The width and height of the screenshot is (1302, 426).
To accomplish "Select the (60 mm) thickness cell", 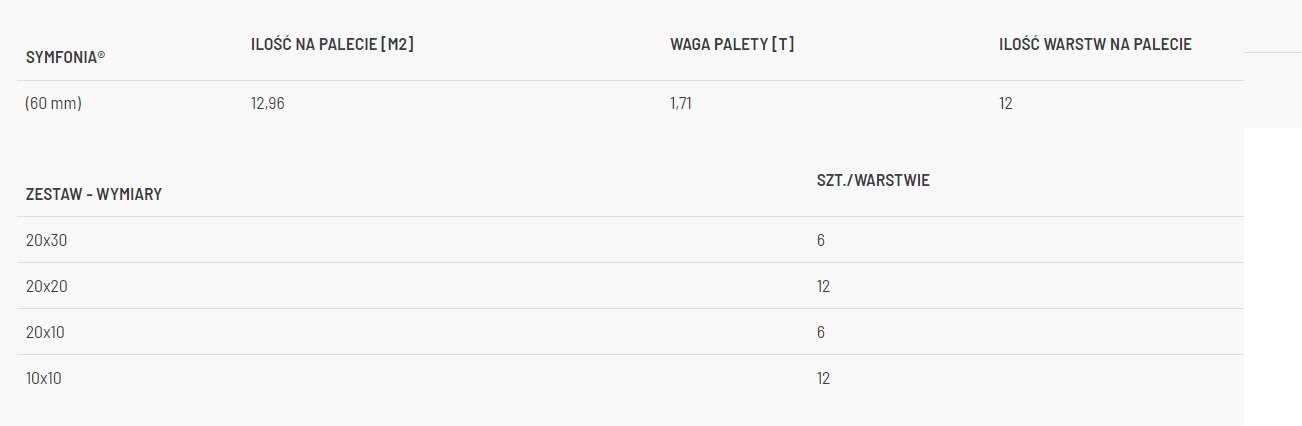I will [x=54, y=103].
